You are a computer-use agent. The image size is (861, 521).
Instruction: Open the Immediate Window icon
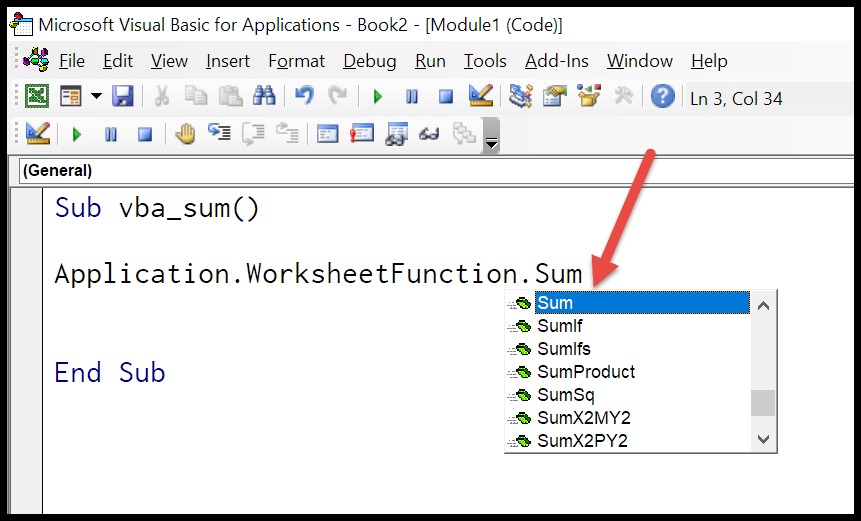[362, 134]
